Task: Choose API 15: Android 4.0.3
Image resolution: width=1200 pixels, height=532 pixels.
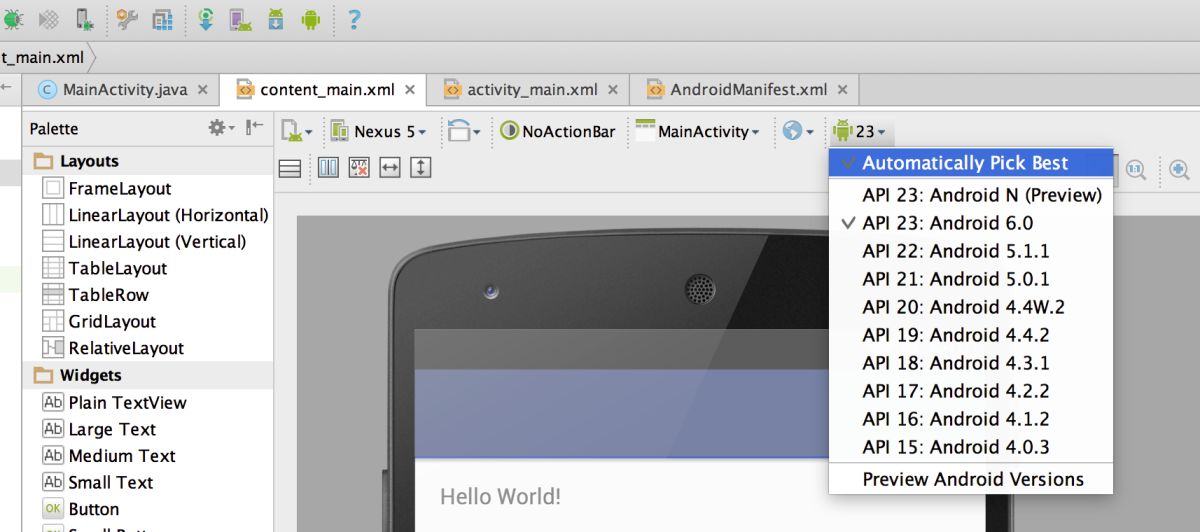Action: 970,447
